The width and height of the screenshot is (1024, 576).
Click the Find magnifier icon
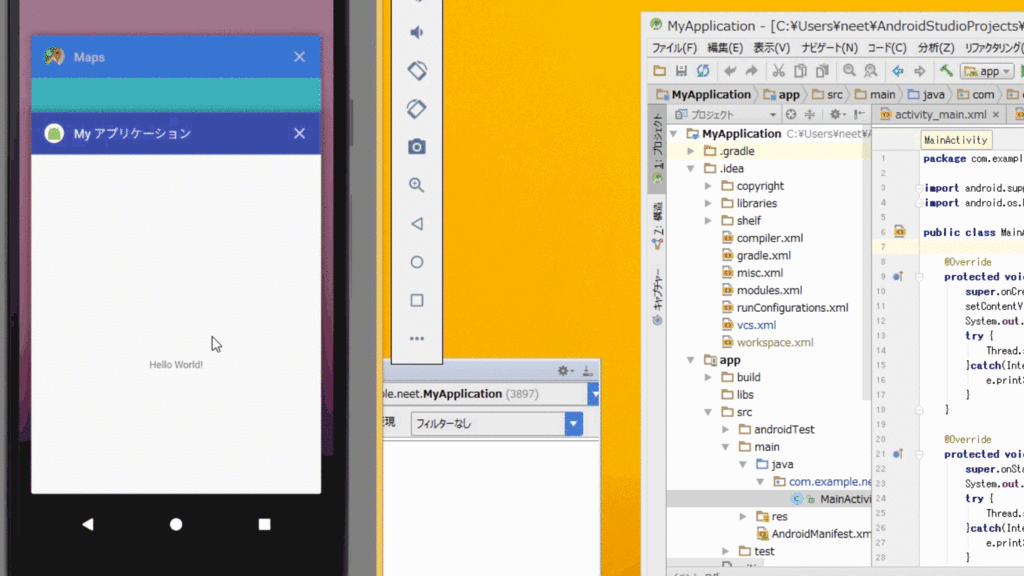pos(849,71)
